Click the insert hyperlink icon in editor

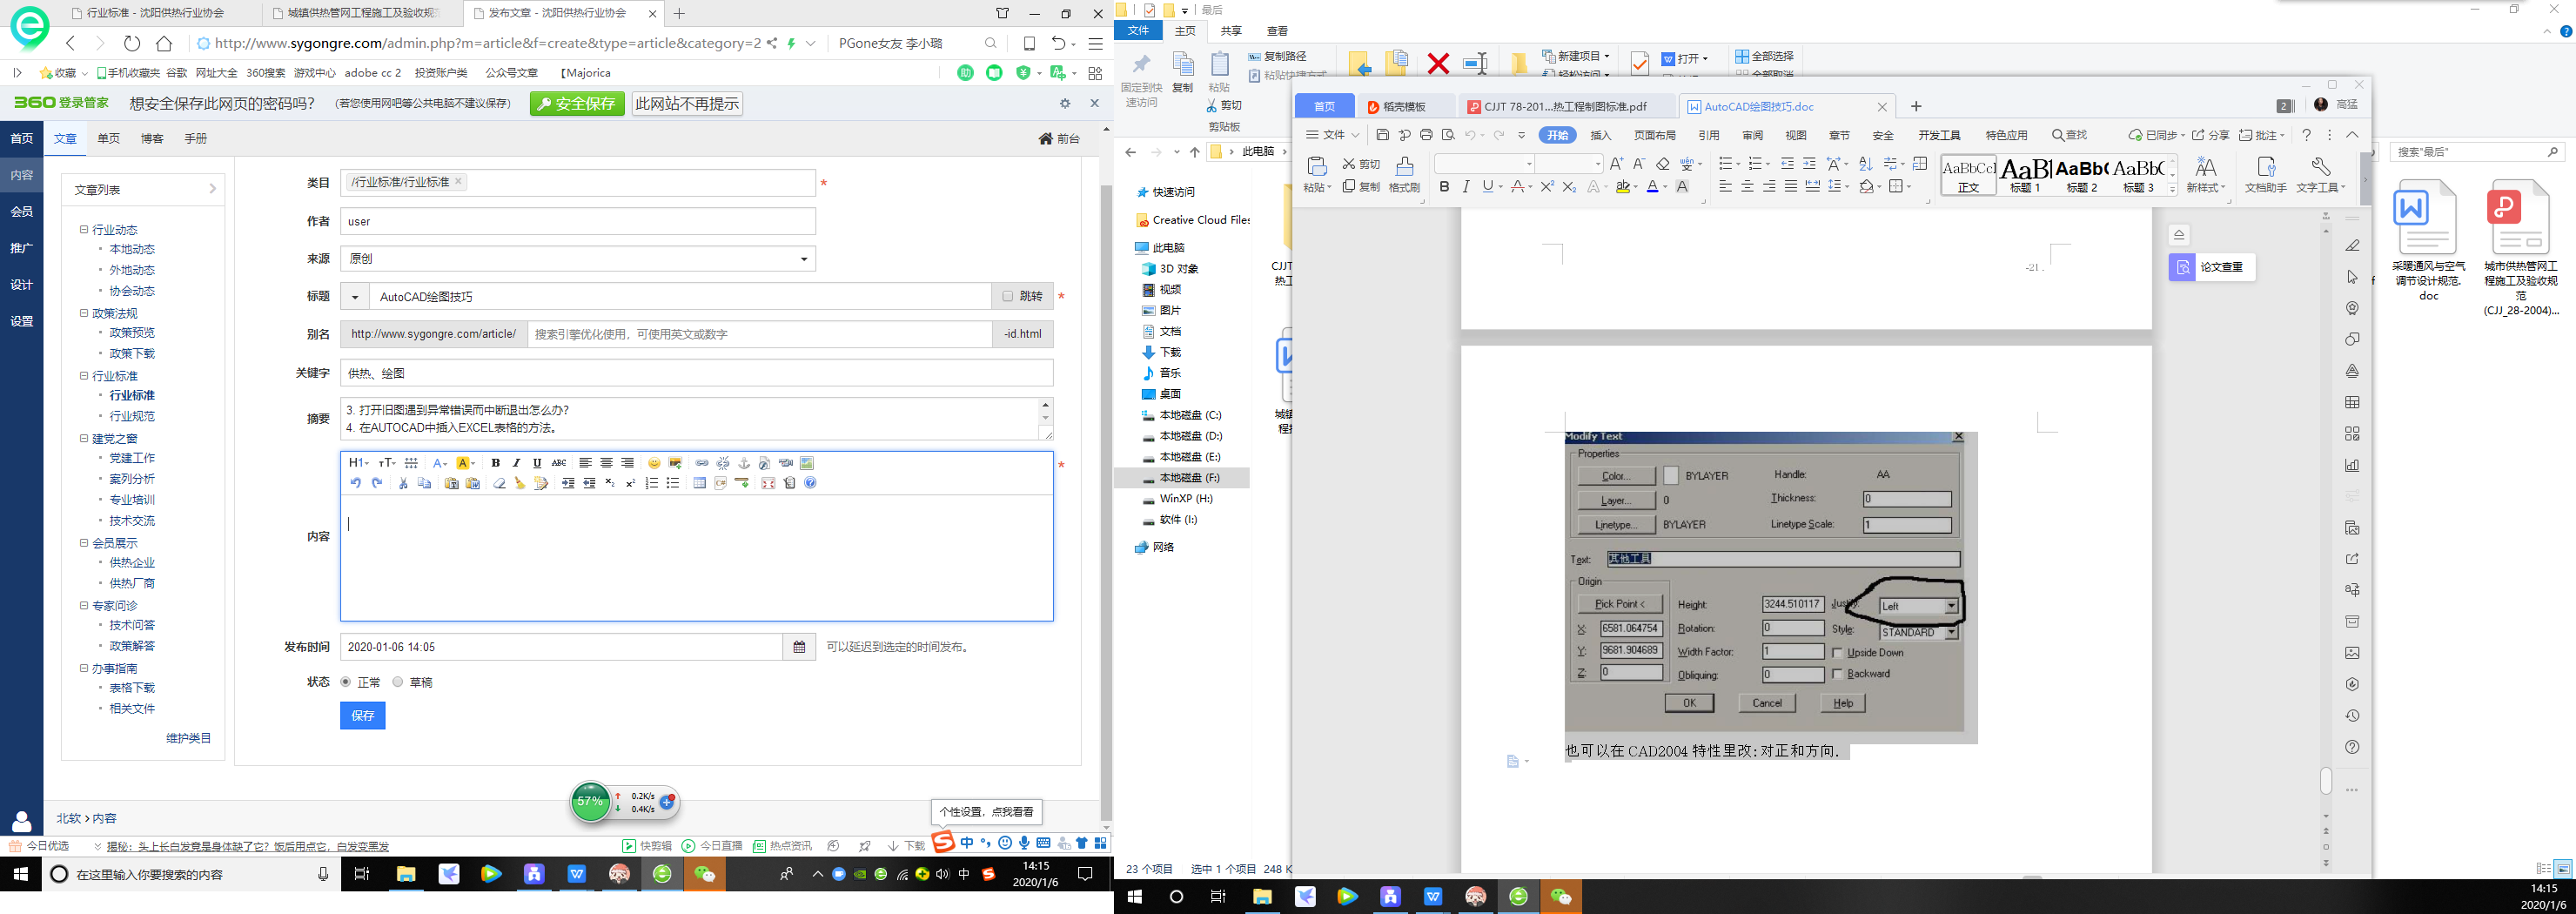(702, 463)
